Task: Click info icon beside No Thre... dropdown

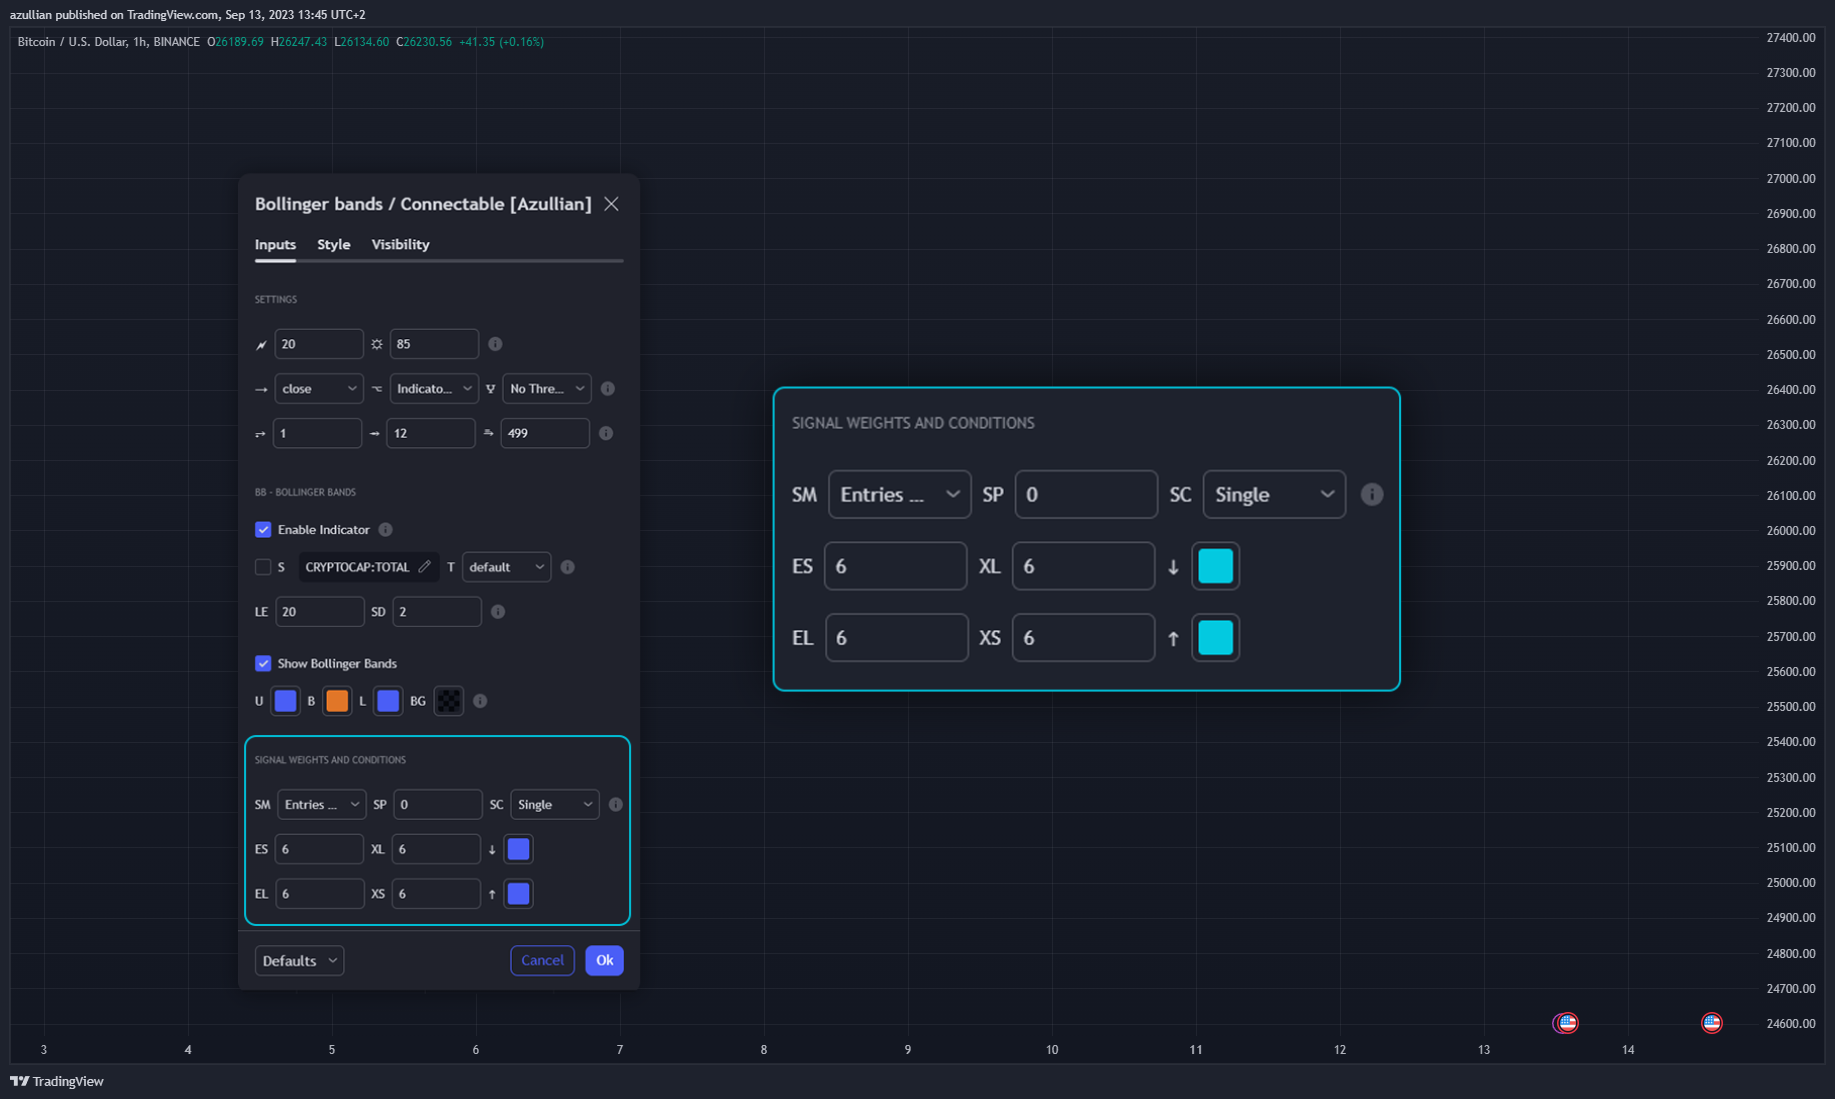Action: [x=607, y=388]
